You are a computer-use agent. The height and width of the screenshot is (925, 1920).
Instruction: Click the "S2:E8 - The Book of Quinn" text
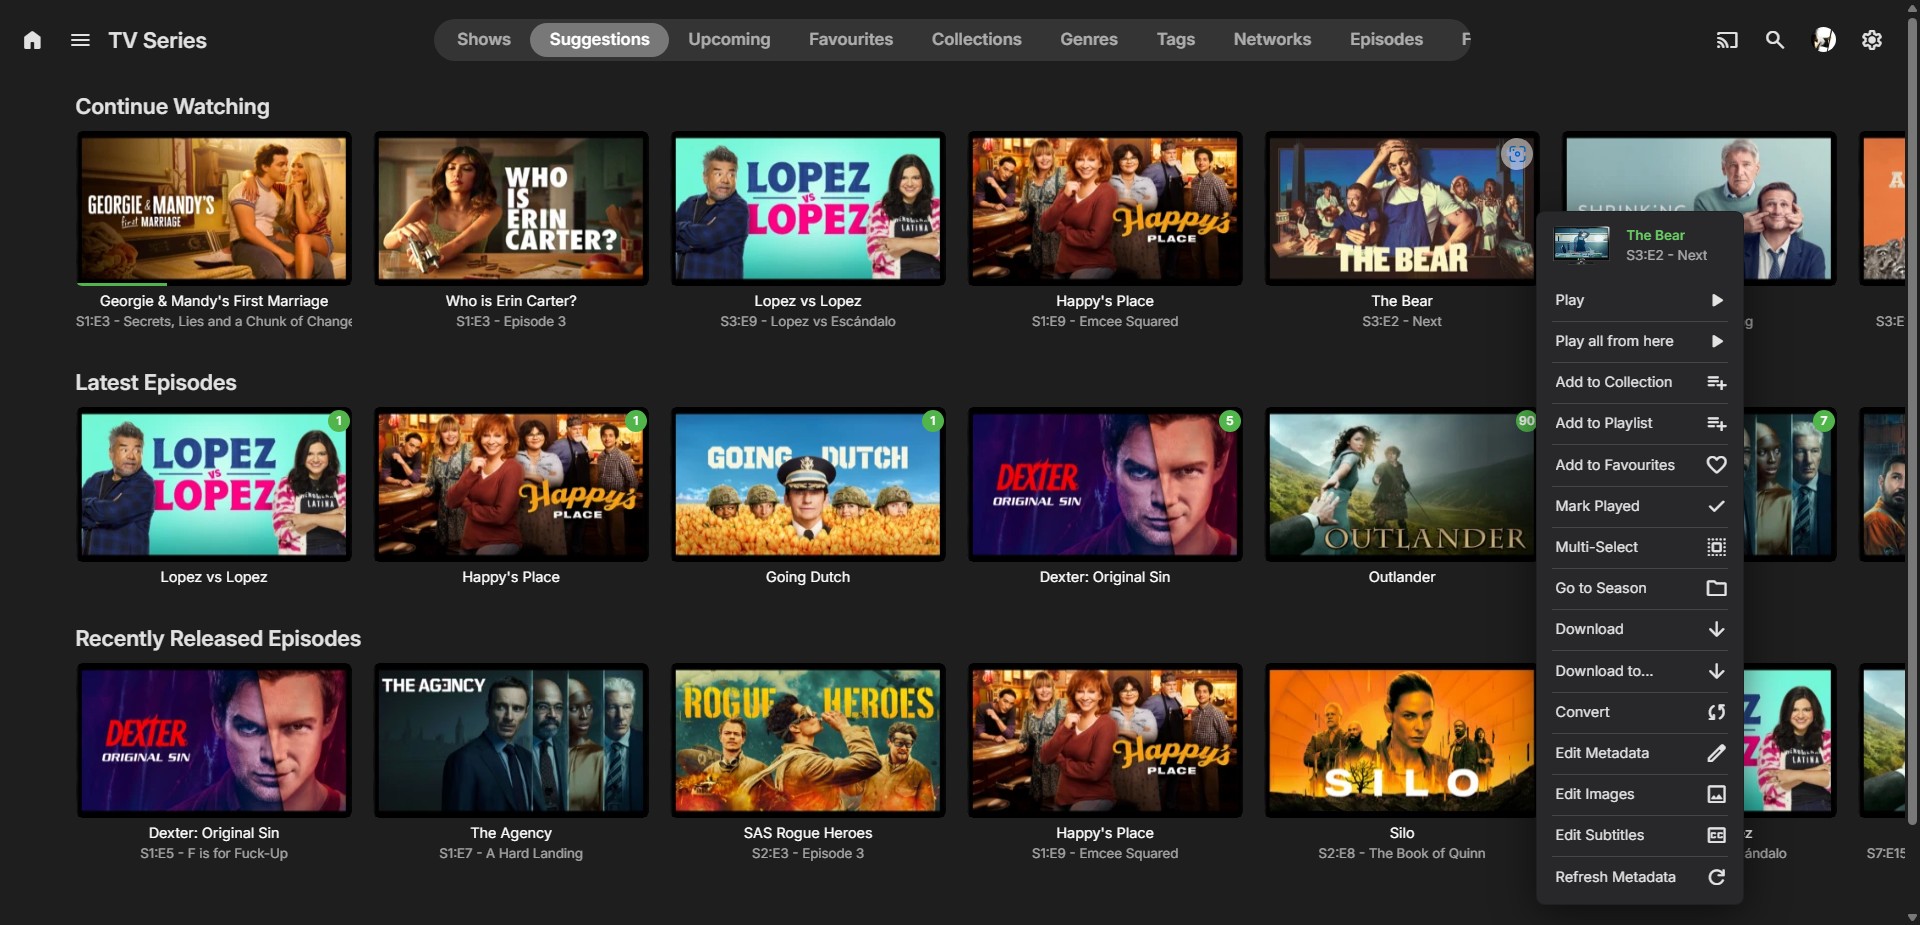1402,853
